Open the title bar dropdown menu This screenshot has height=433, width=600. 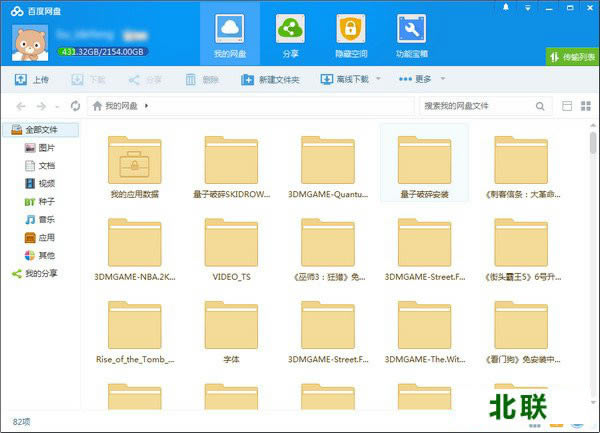pyautogui.click(x=528, y=8)
